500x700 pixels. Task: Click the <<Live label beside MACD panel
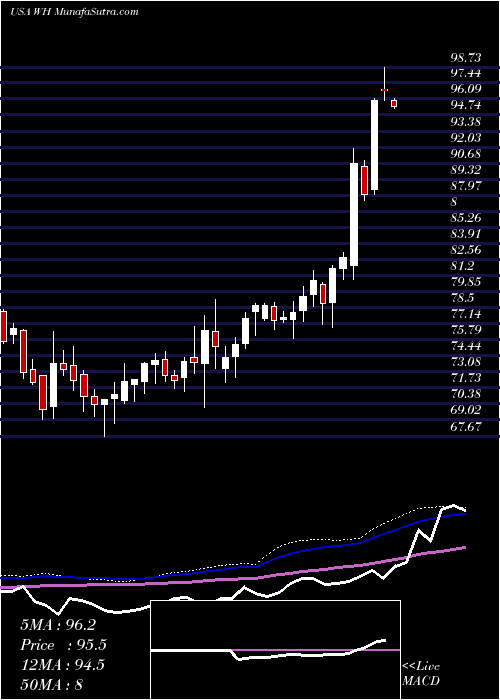(421, 667)
